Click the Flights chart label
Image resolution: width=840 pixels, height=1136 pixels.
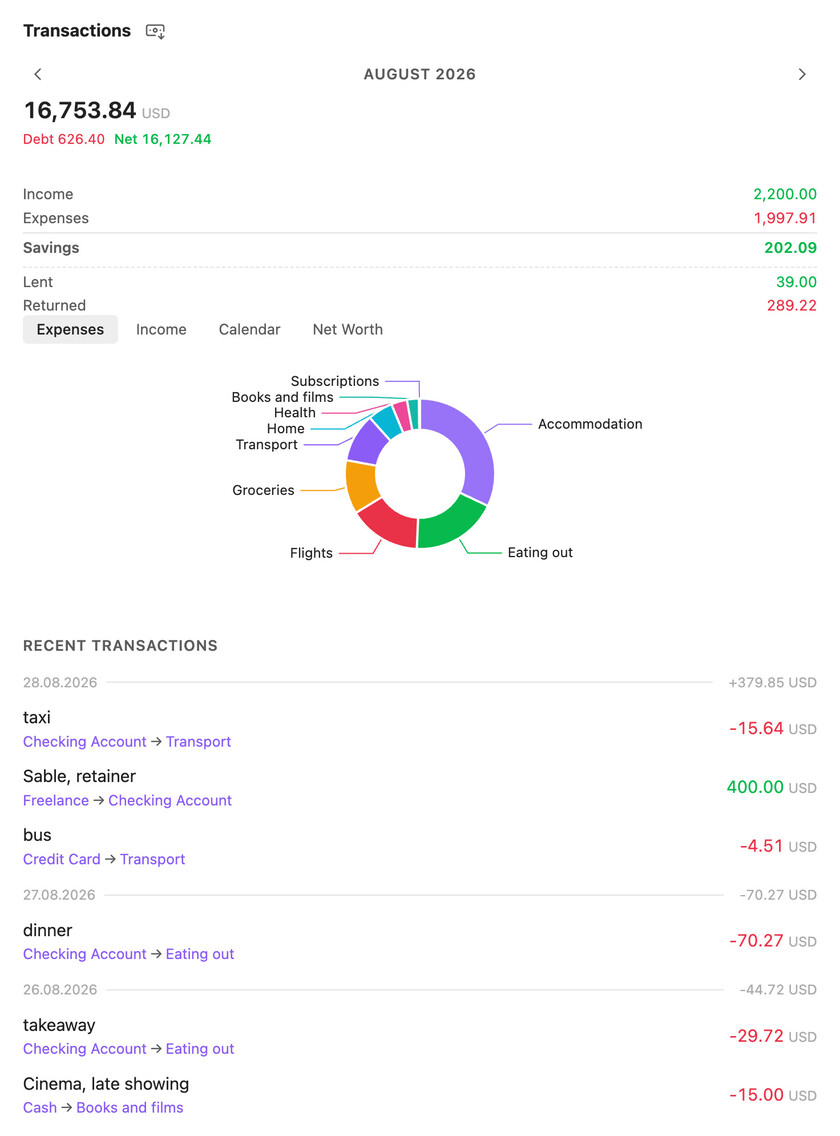tap(311, 553)
